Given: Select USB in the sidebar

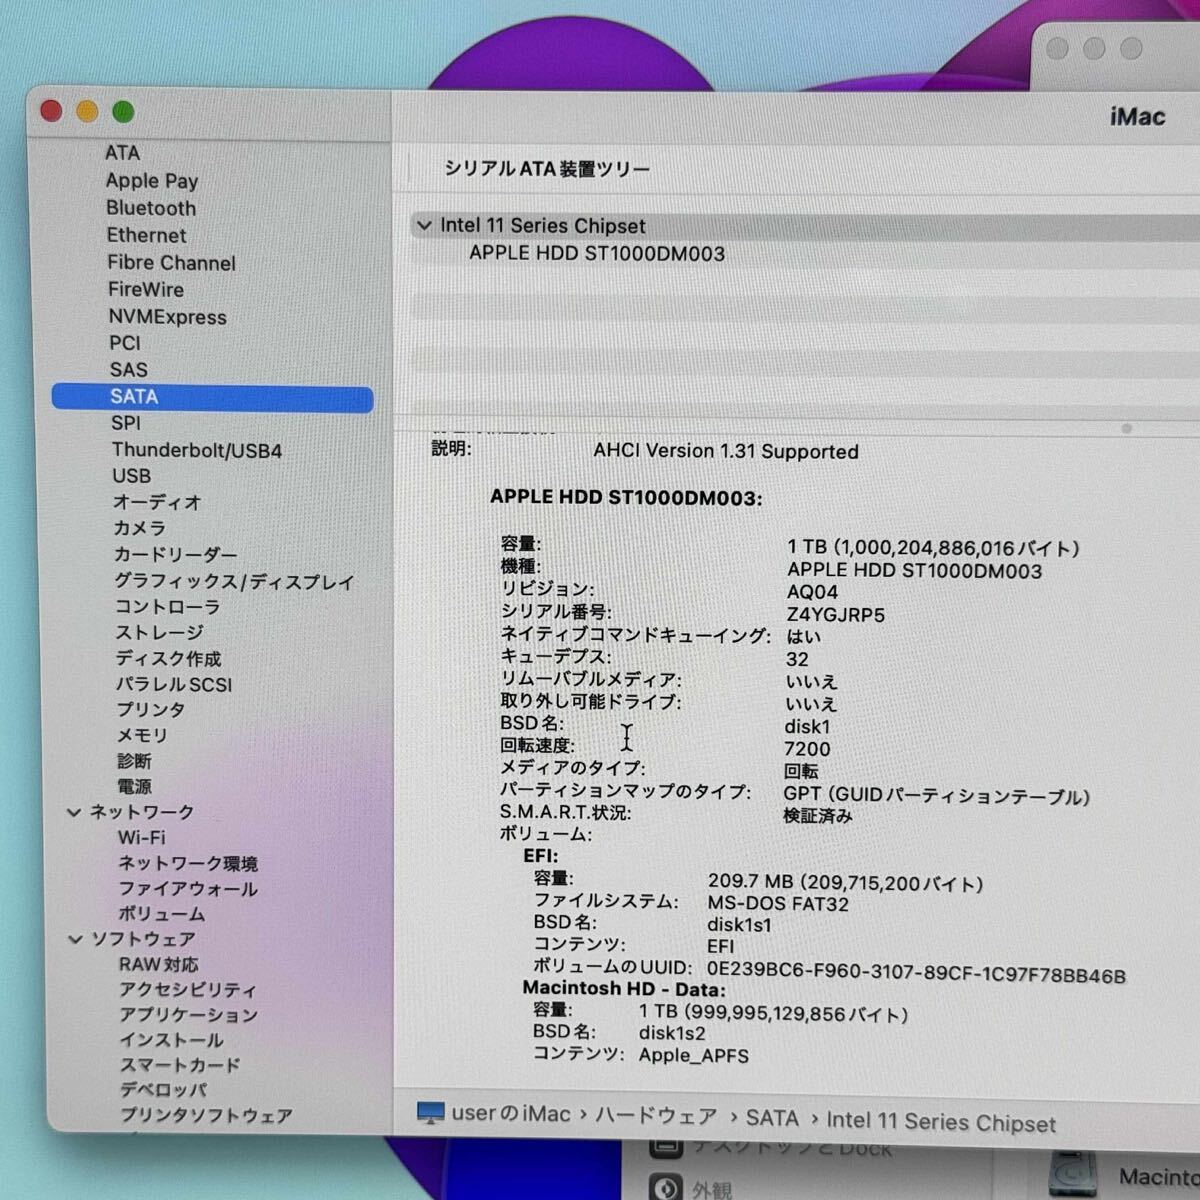Looking at the screenshot, I should coord(132,476).
